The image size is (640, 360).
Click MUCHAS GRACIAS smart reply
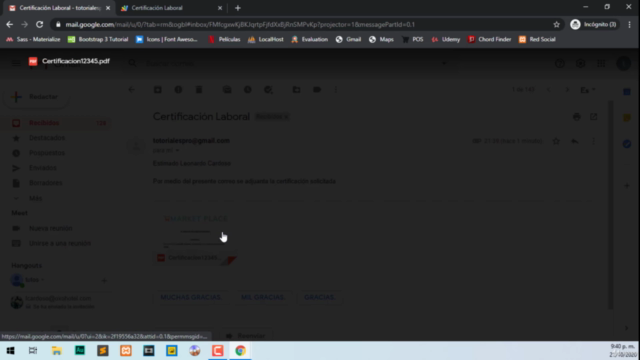tap(191, 297)
